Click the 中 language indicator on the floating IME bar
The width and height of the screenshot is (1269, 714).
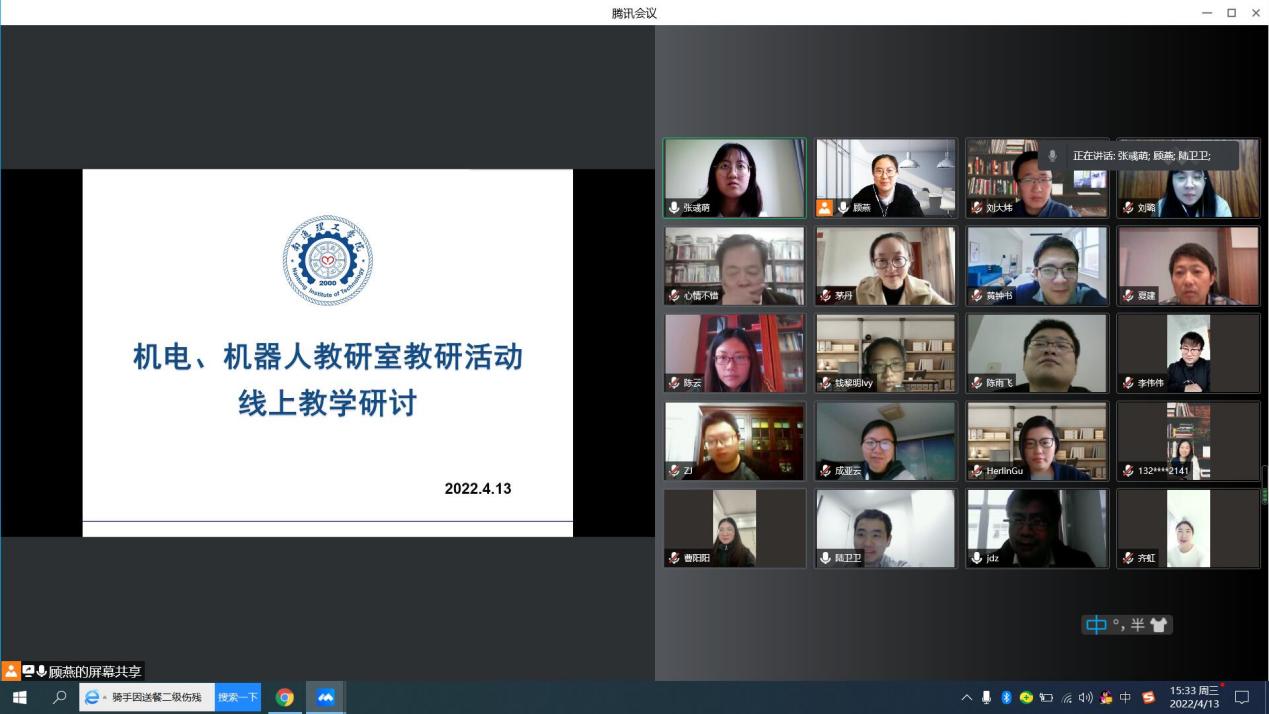point(1097,625)
